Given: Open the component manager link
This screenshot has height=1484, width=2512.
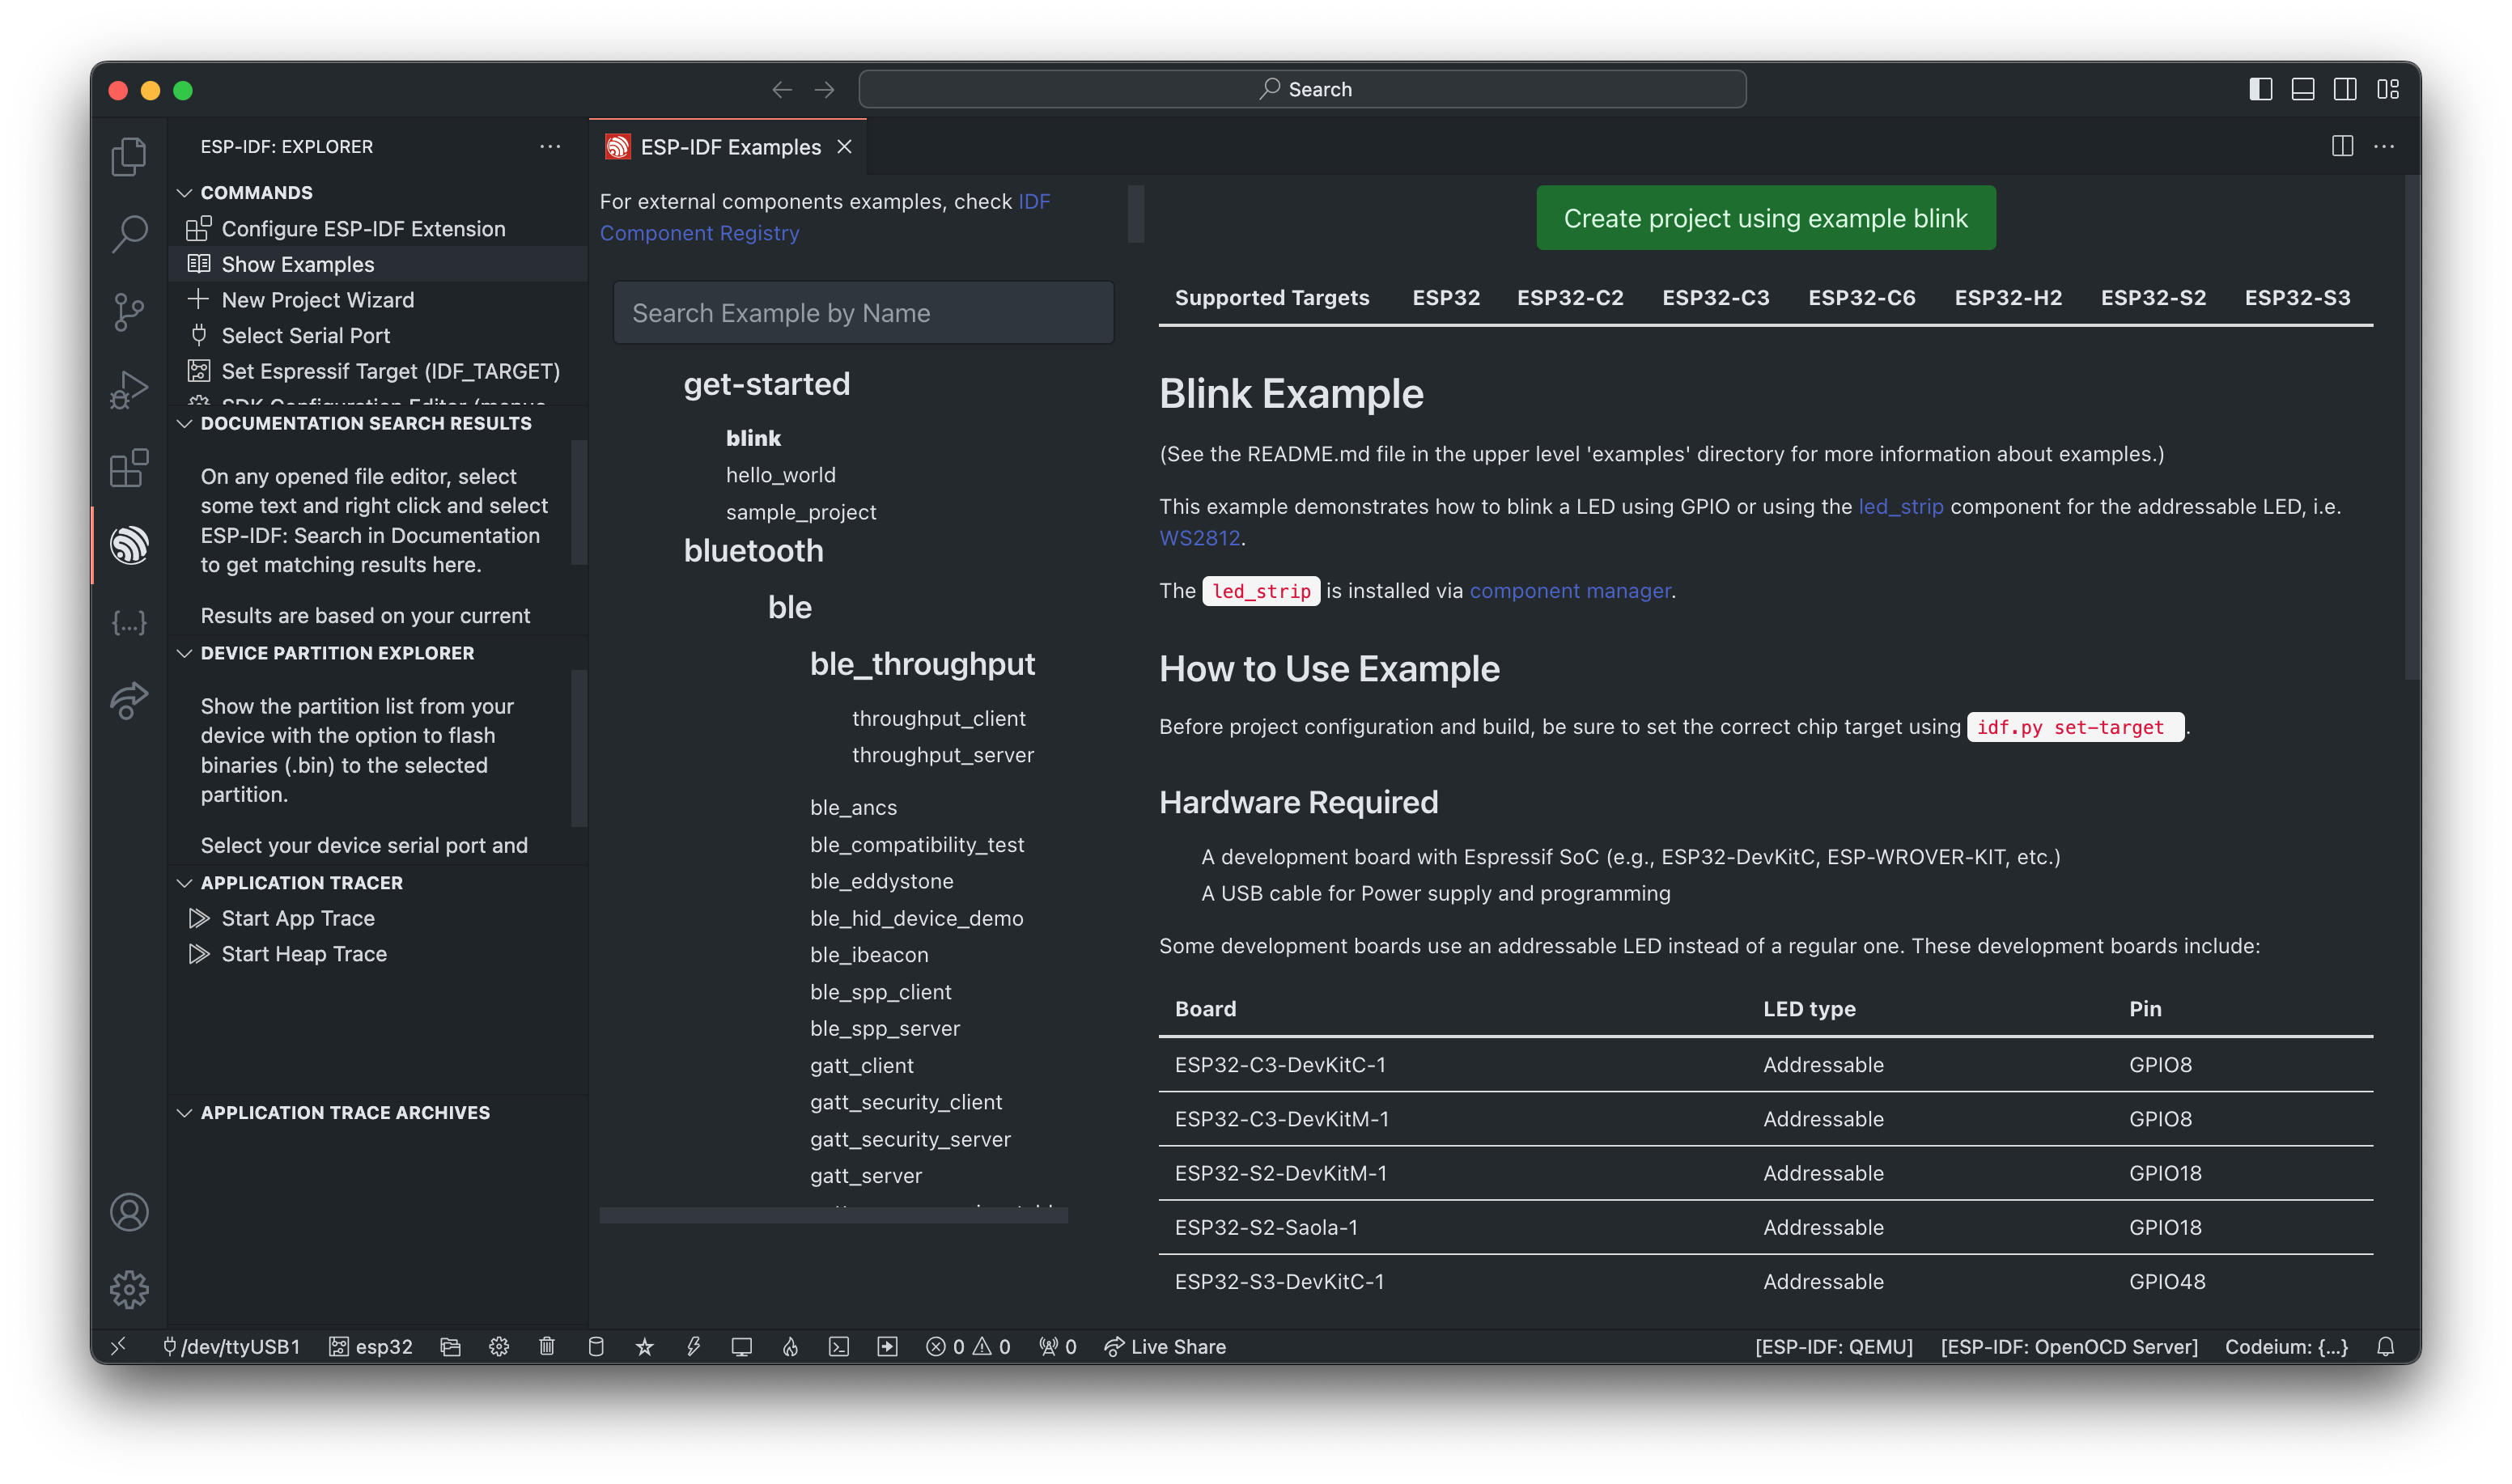Looking at the screenshot, I should click(1569, 591).
